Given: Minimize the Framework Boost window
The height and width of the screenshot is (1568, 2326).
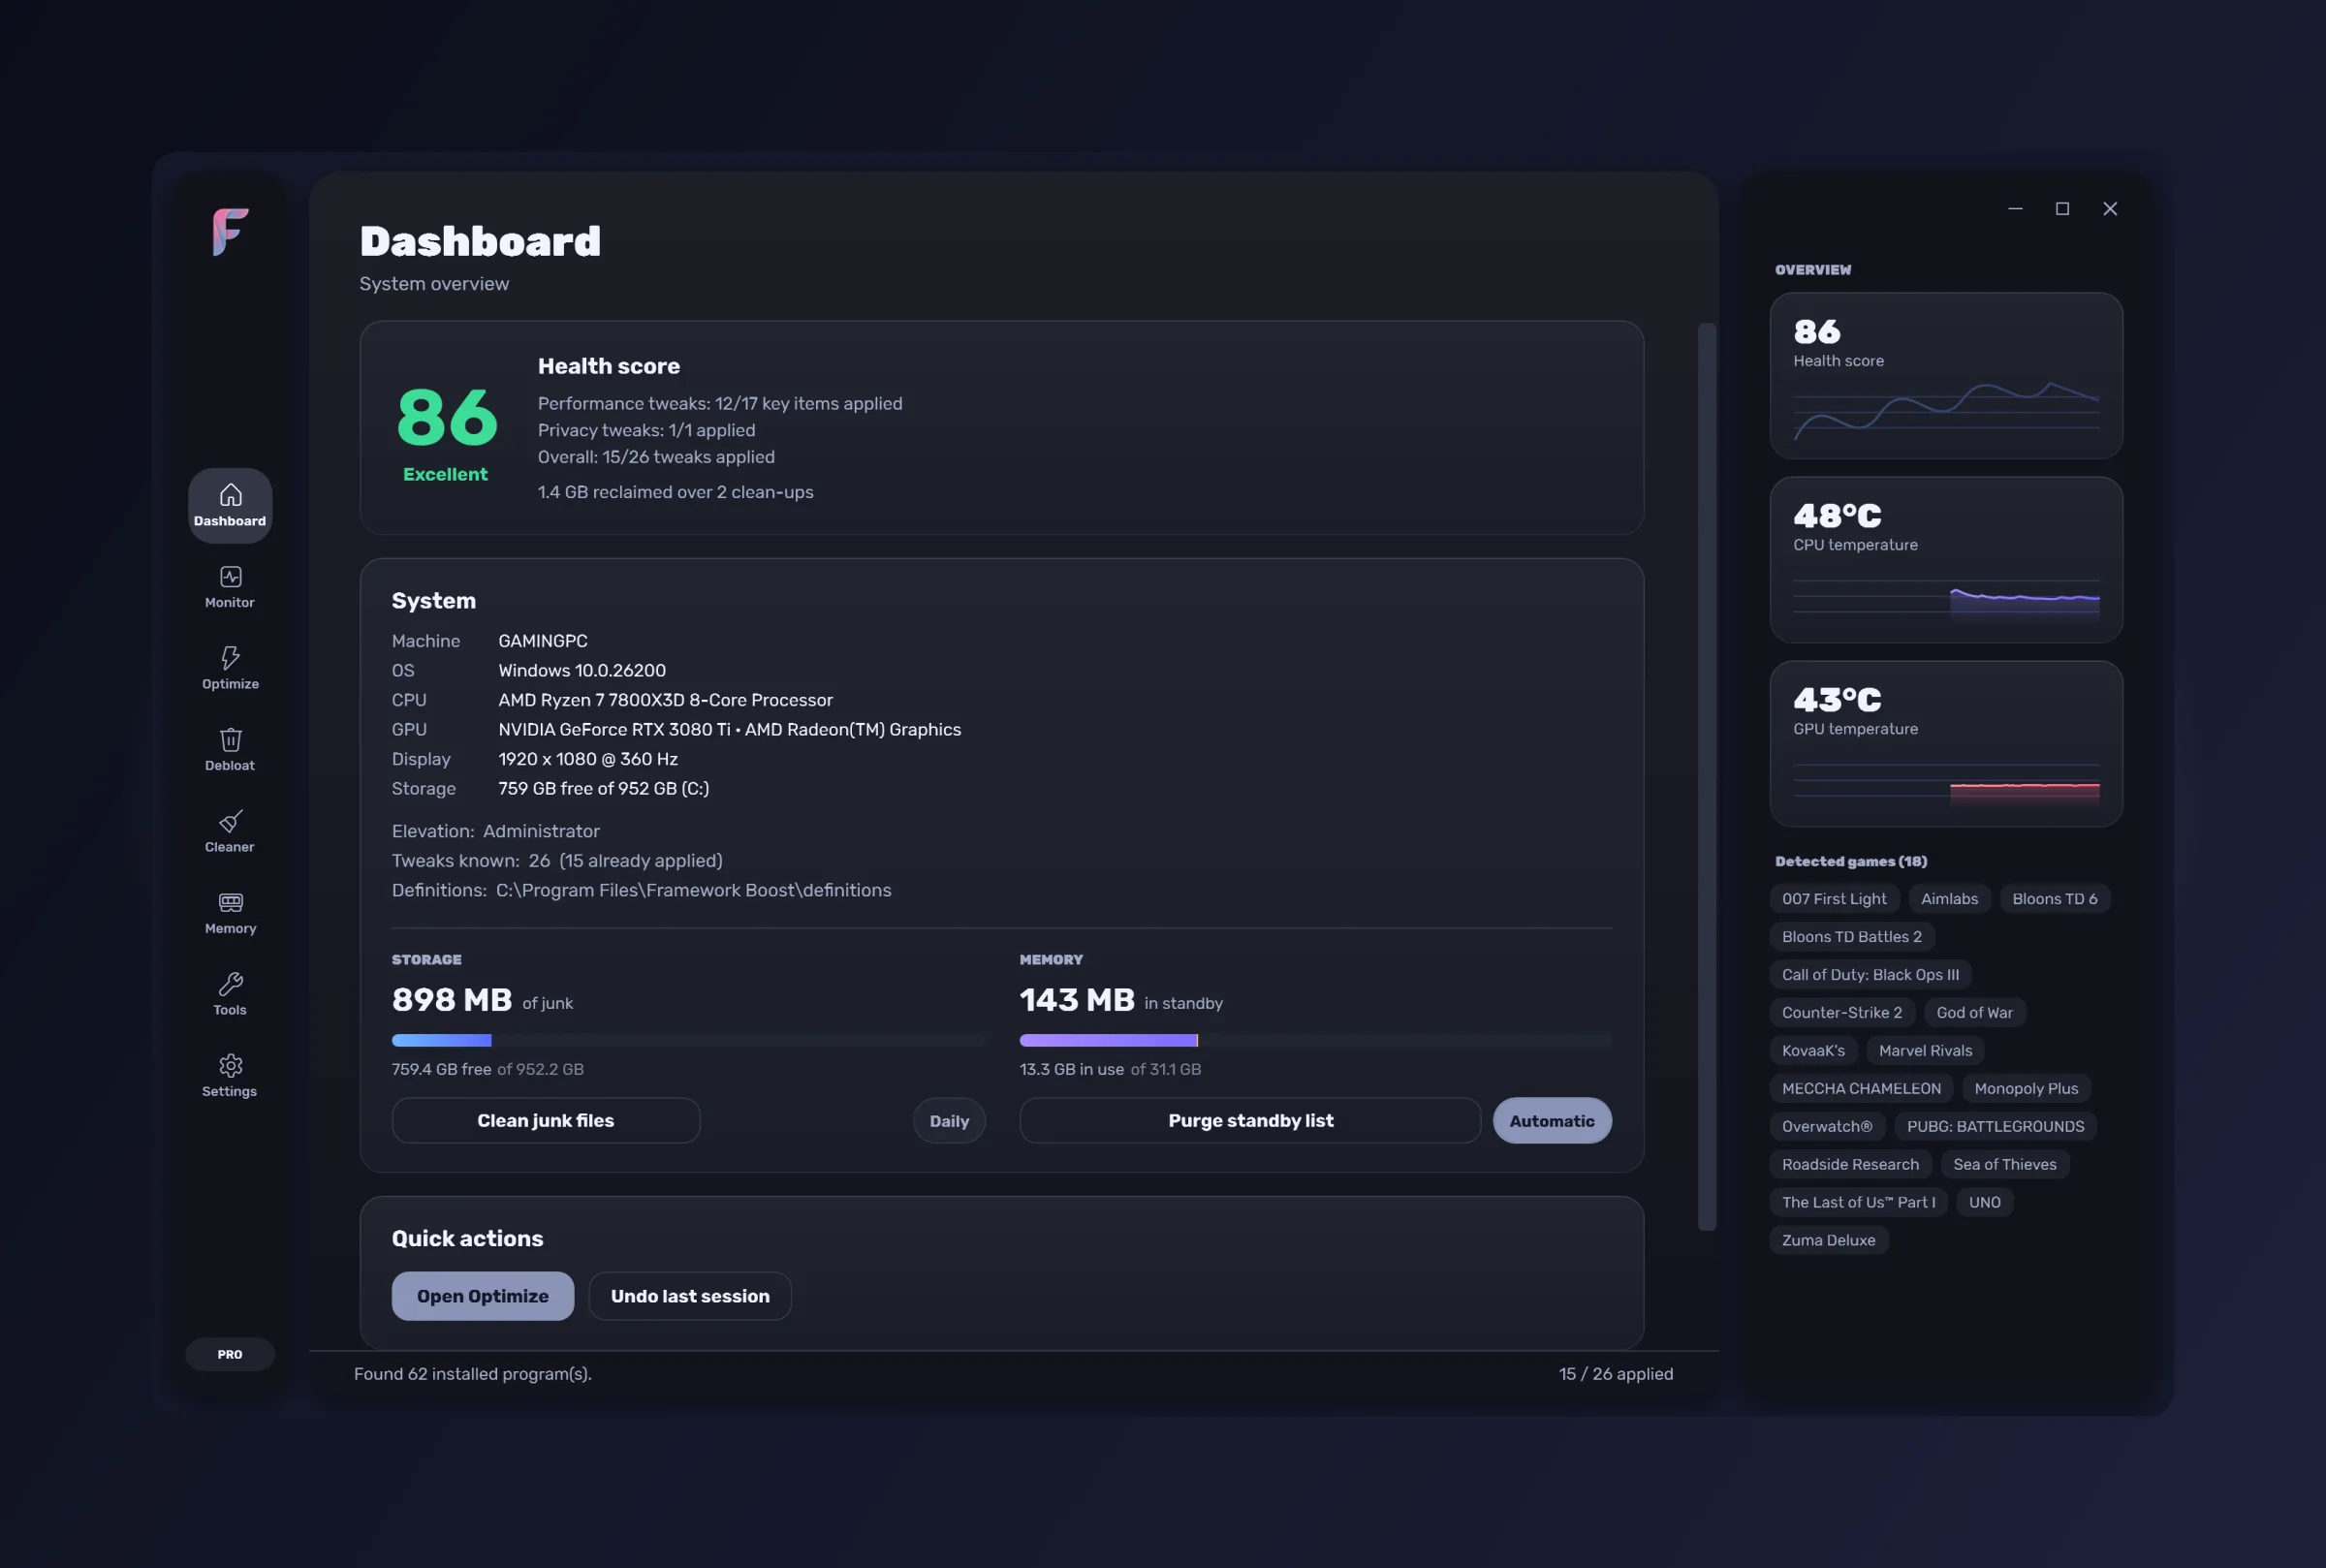Looking at the screenshot, I should click(2015, 208).
